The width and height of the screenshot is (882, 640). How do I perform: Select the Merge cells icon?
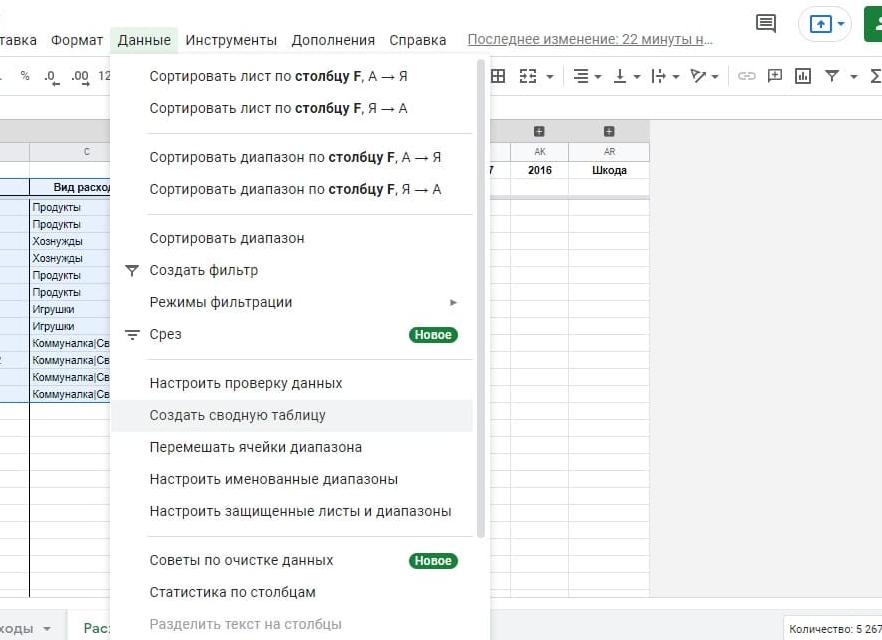[x=528, y=76]
